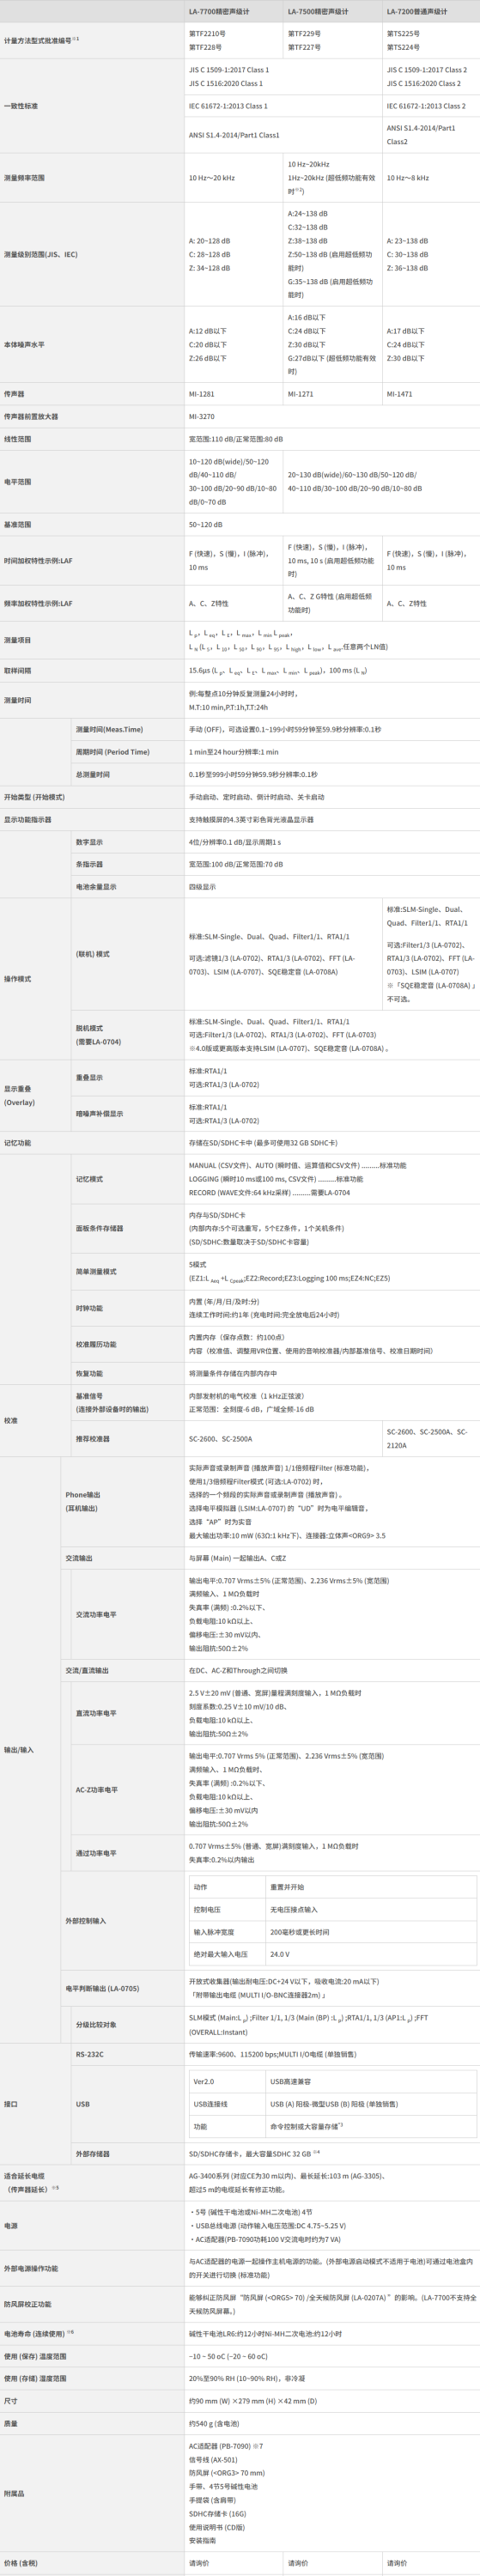480x2576 pixels.
Task: Click the LA-7500精密声级计 column header
Action: click(318, 12)
